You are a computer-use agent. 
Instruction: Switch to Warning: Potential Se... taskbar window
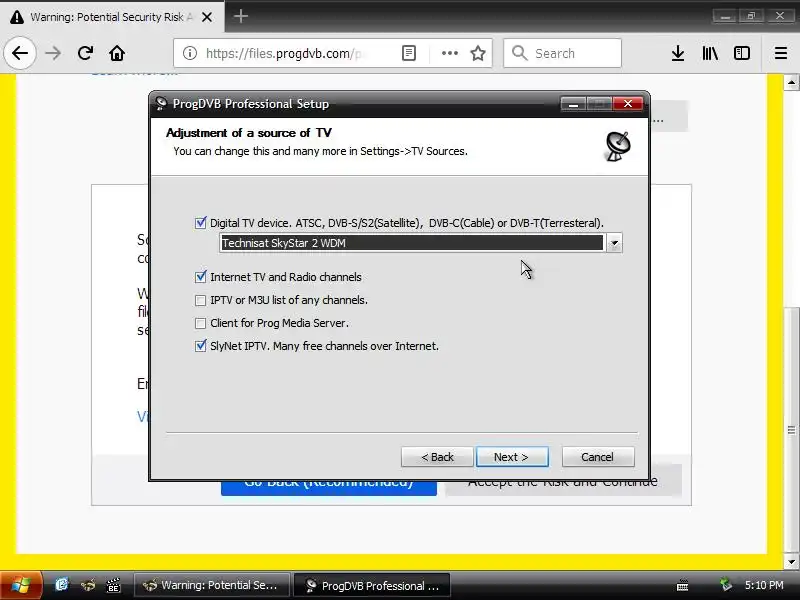pyautogui.click(x=212, y=585)
